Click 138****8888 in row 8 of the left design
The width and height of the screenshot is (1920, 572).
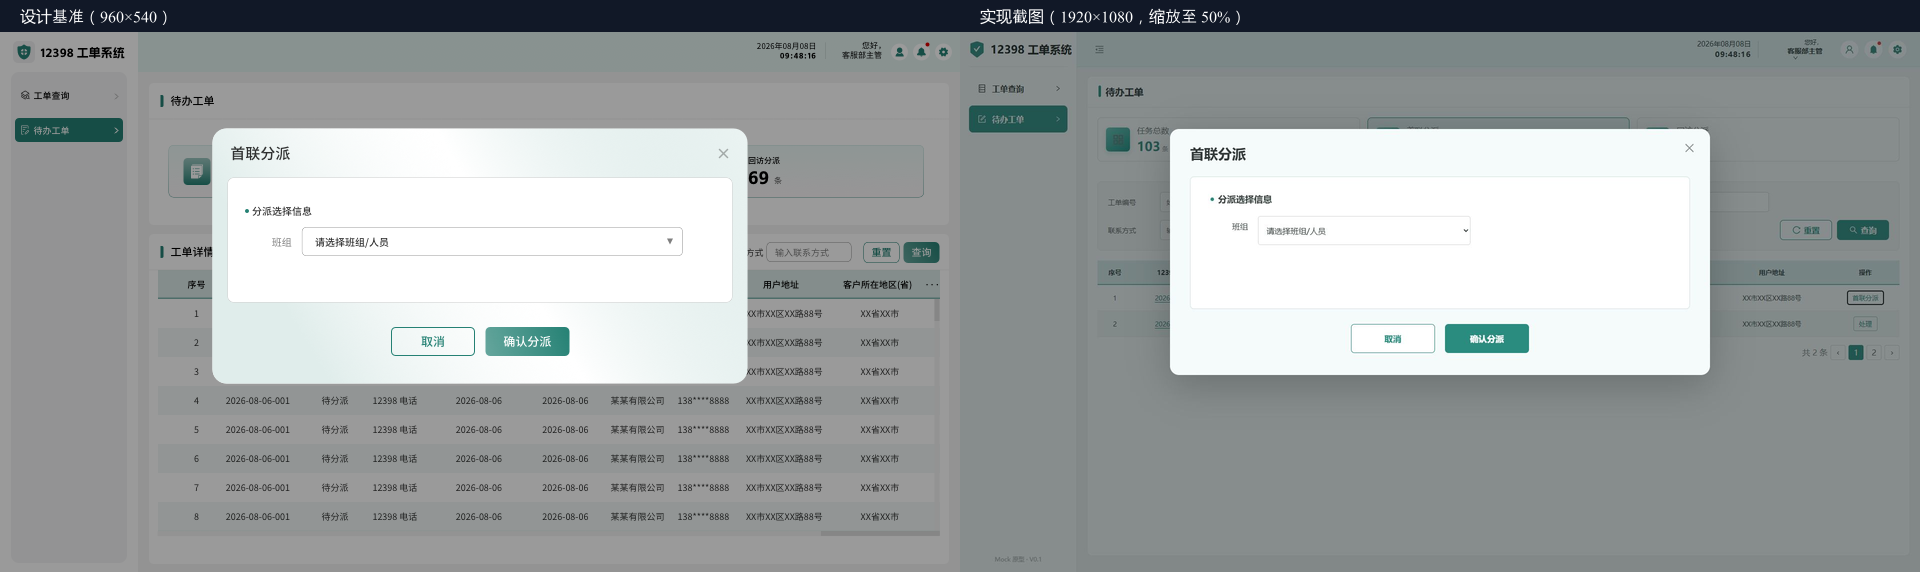(x=703, y=517)
